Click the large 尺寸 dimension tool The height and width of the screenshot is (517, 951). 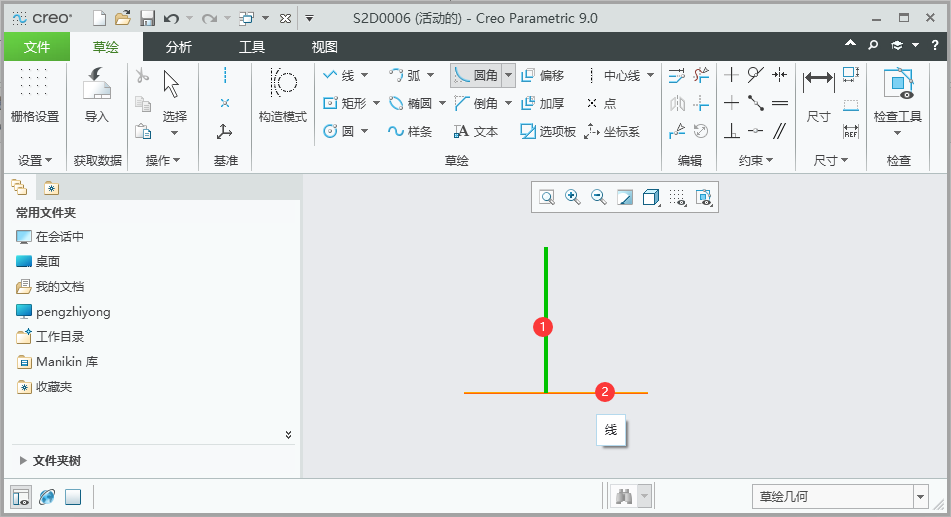point(818,95)
